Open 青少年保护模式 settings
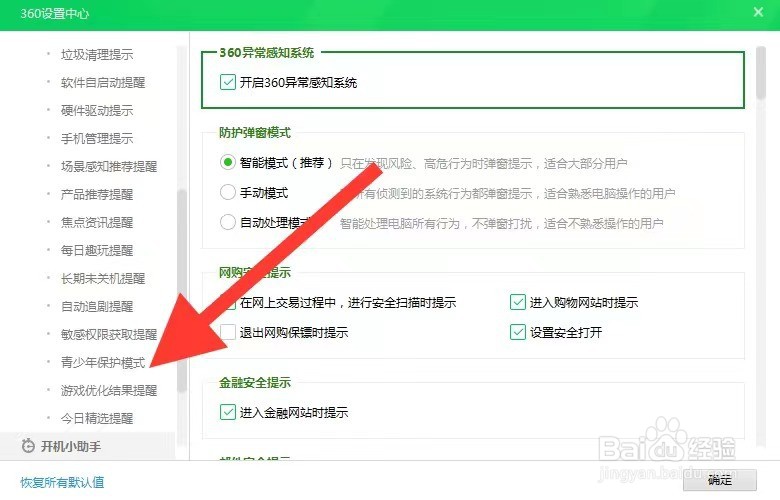The height and width of the screenshot is (500, 780). (x=103, y=362)
